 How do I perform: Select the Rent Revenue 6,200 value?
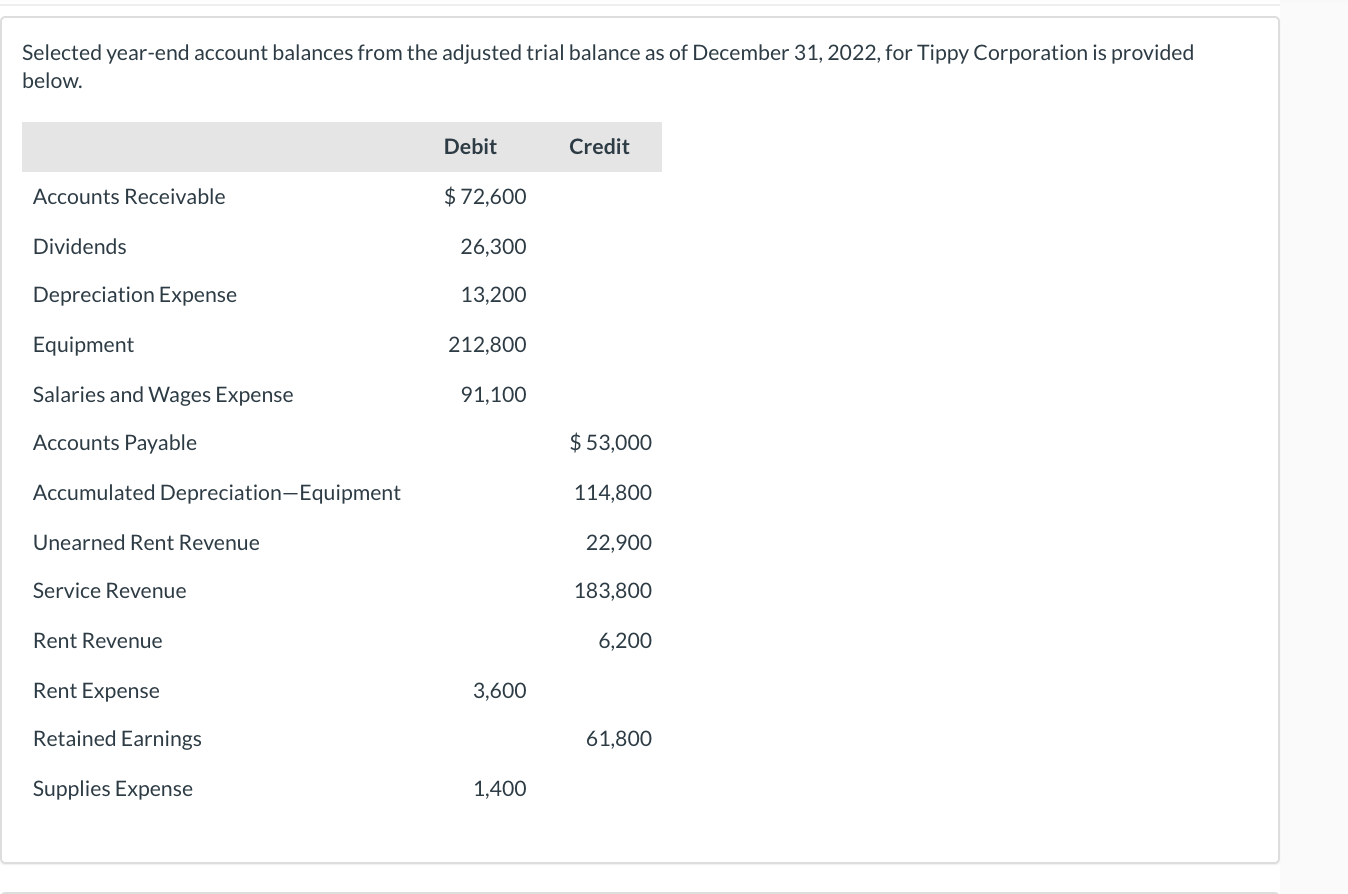pyautogui.click(x=625, y=640)
